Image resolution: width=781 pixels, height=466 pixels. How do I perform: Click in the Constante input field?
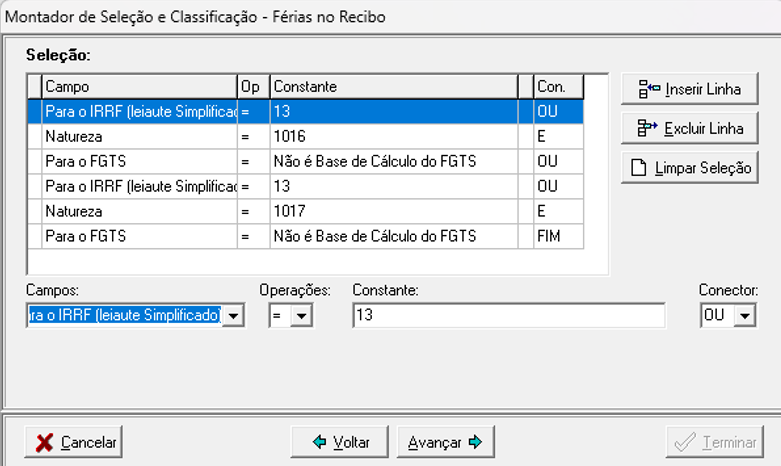pos(508,316)
